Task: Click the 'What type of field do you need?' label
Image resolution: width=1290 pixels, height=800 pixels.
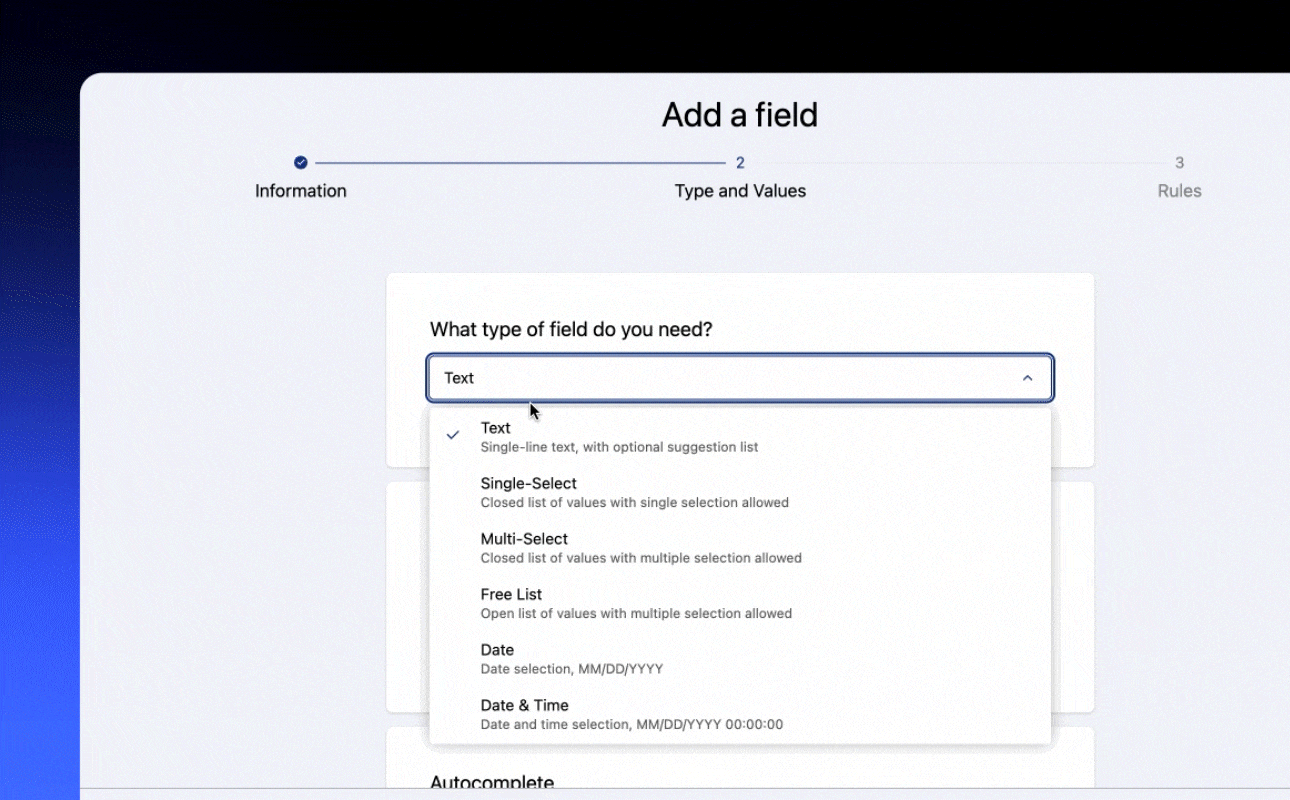Action: point(571,329)
